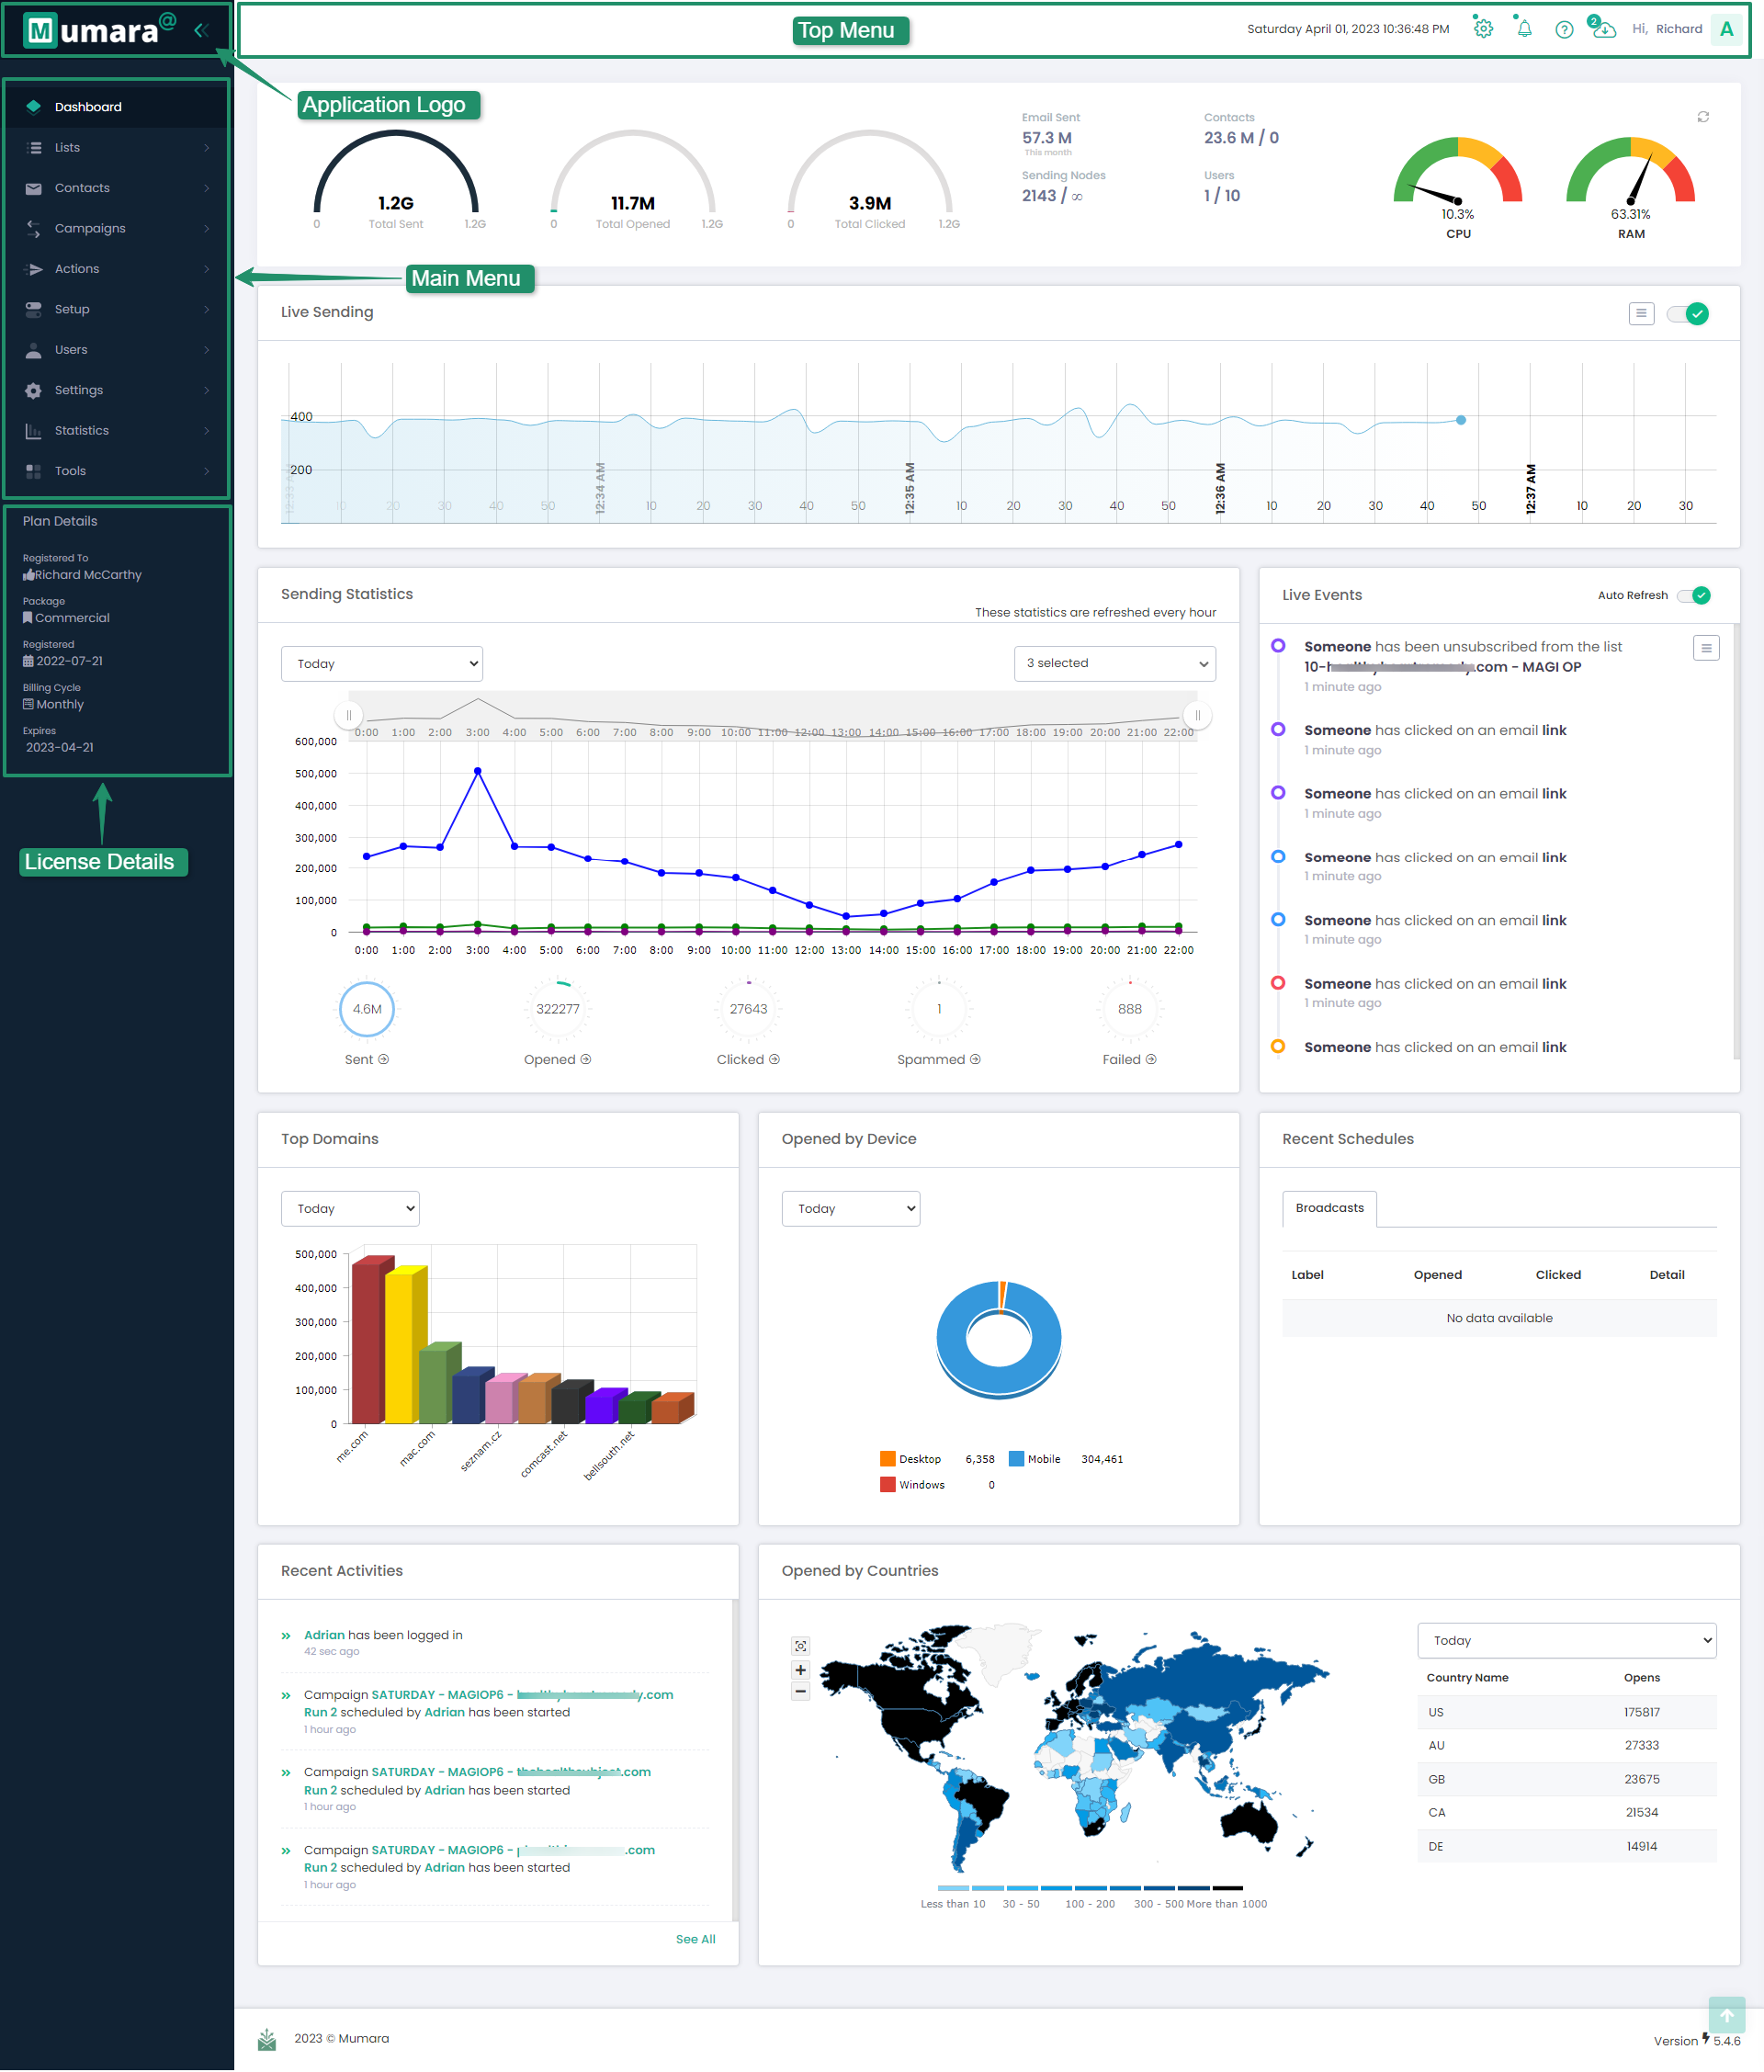Click the Opened column header in Recent Schedules
The height and width of the screenshot is (2072, 1764).
click(1438, 1276)
